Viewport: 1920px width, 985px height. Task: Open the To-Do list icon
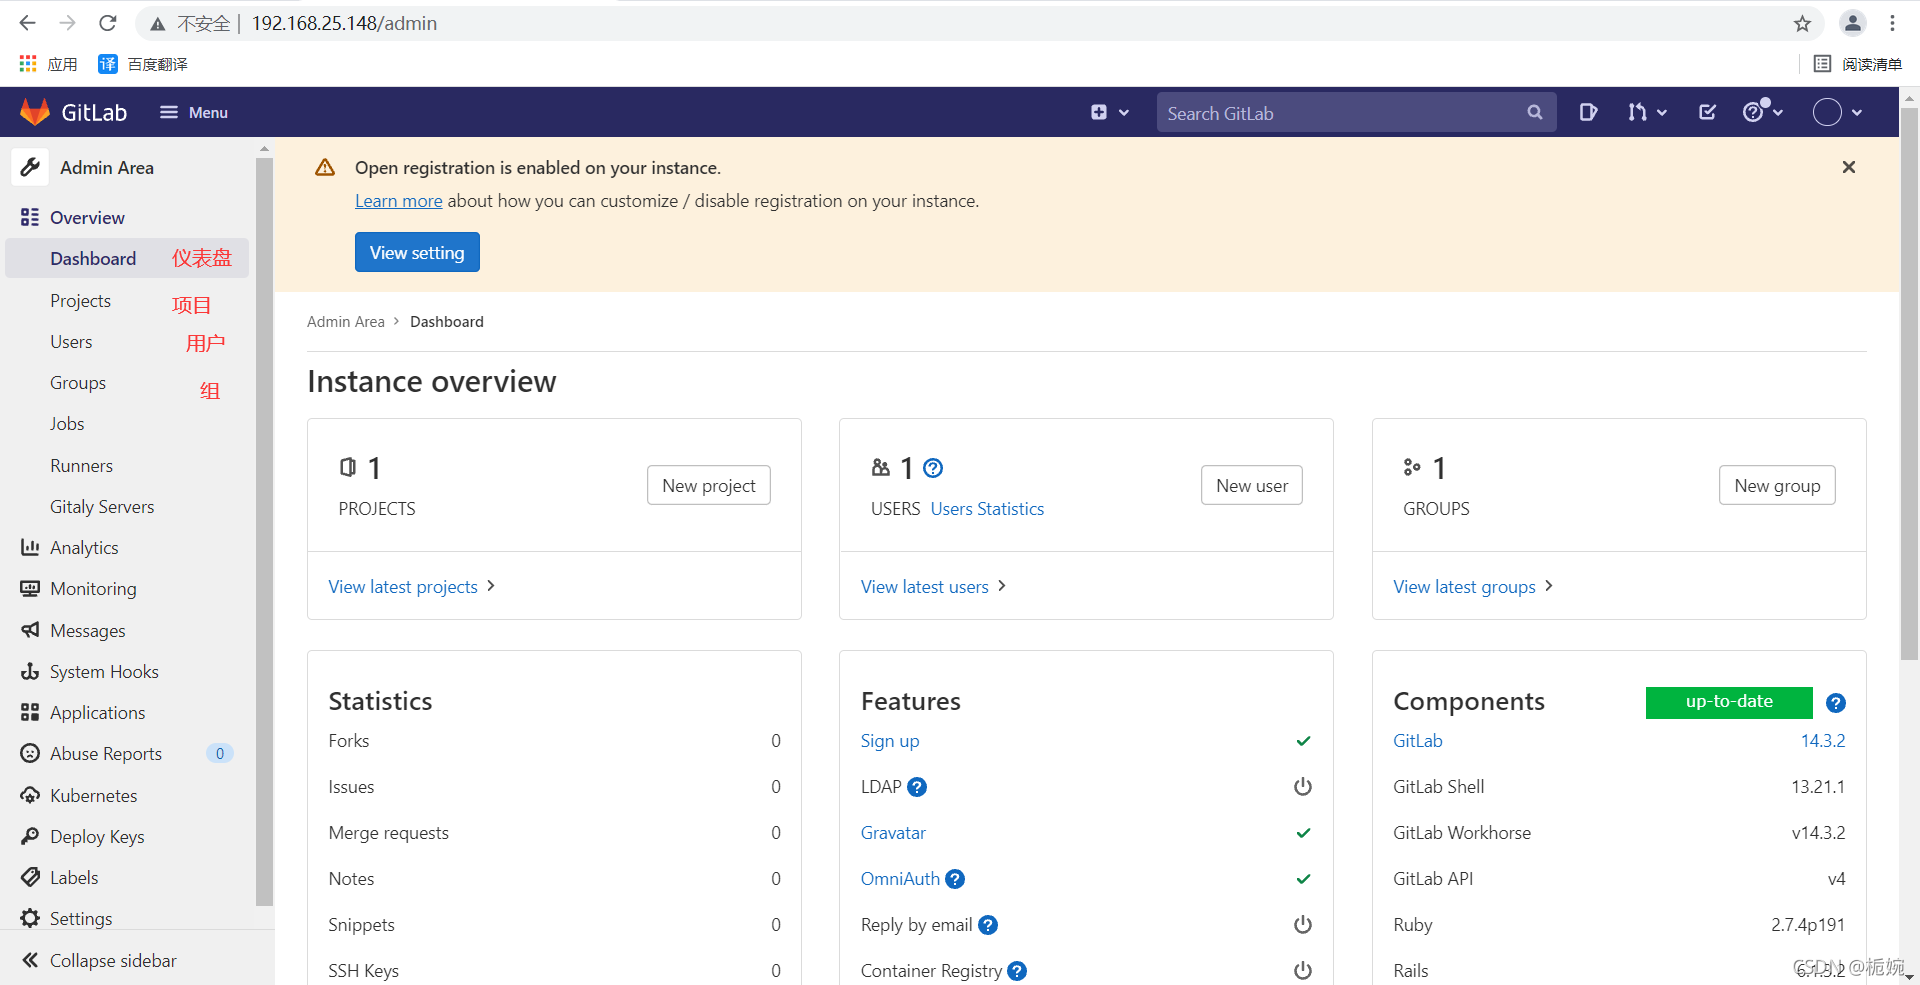coord(1707,112)
